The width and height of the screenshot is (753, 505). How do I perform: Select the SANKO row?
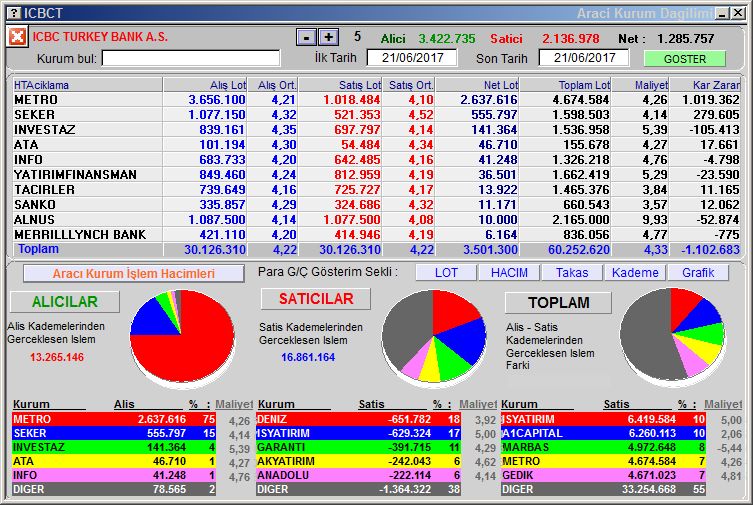click(x=376, y=204)
